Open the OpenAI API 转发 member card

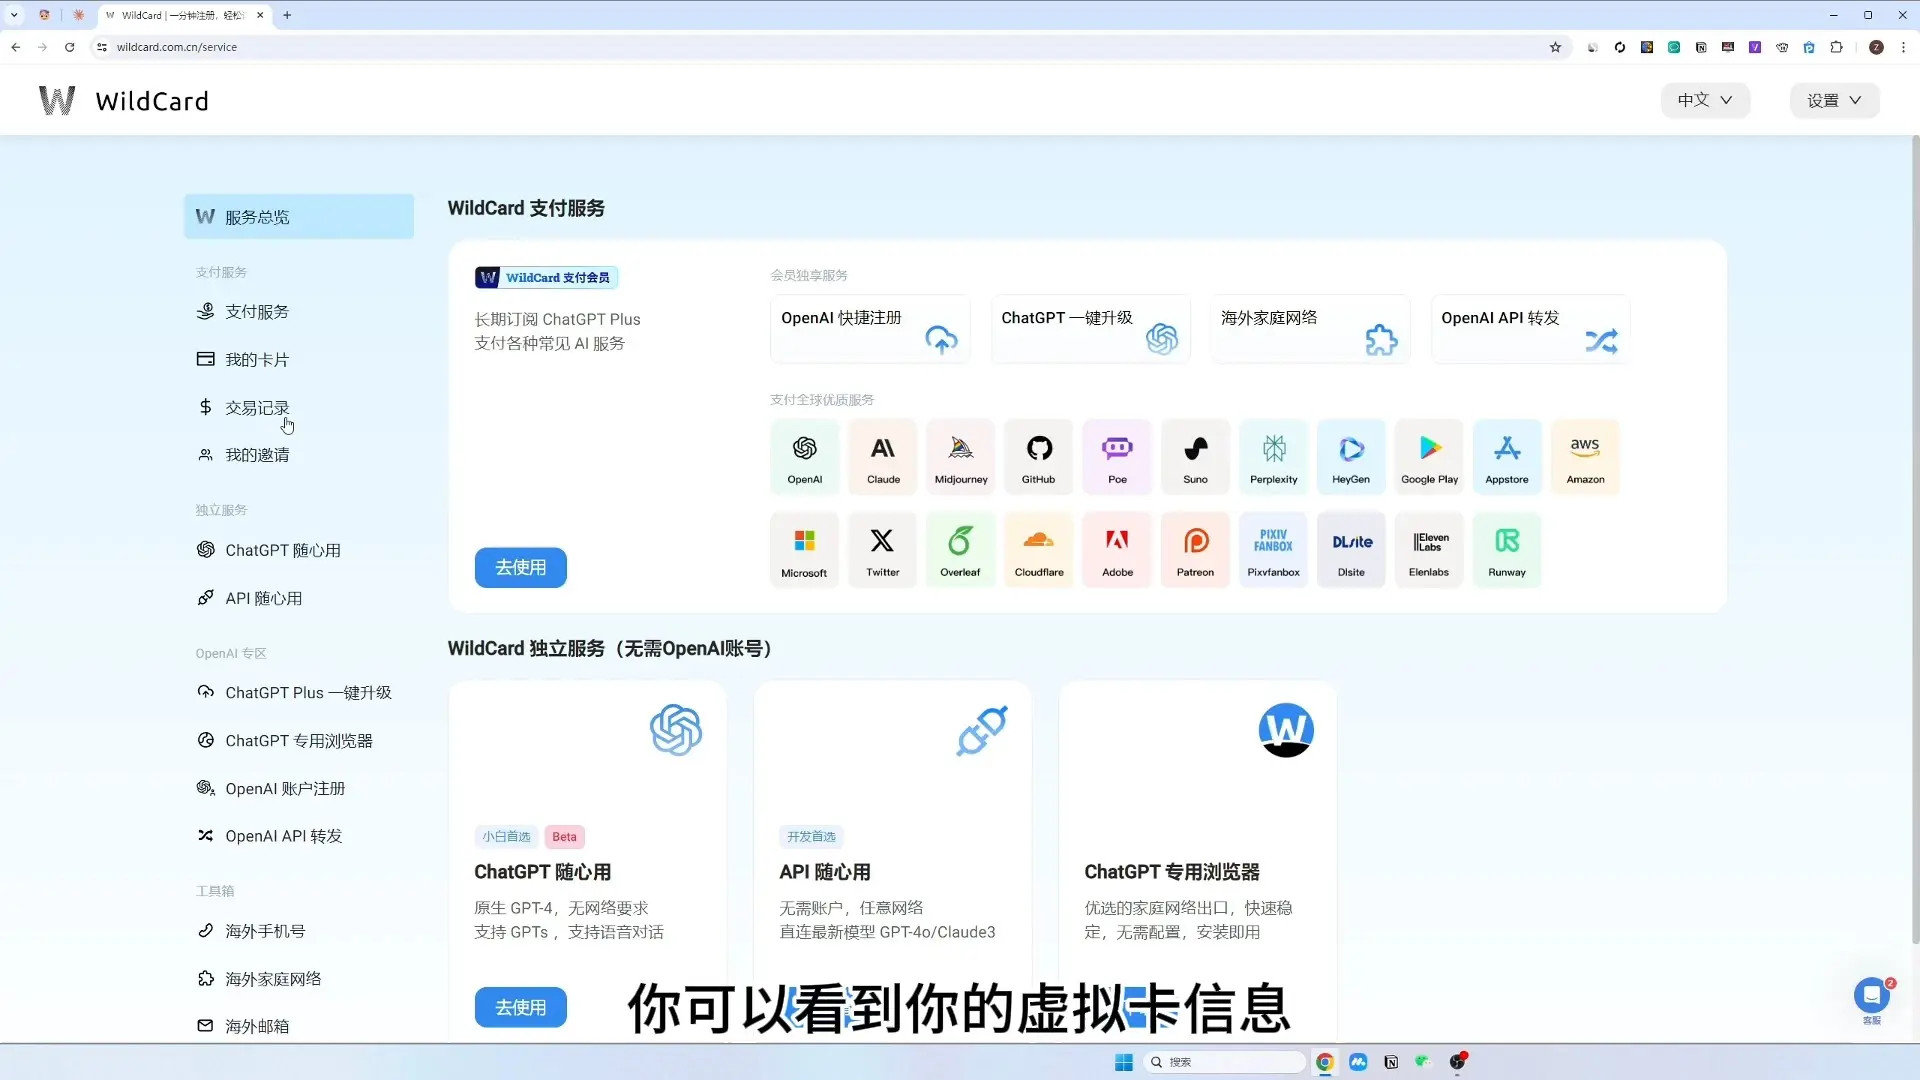1530,329
